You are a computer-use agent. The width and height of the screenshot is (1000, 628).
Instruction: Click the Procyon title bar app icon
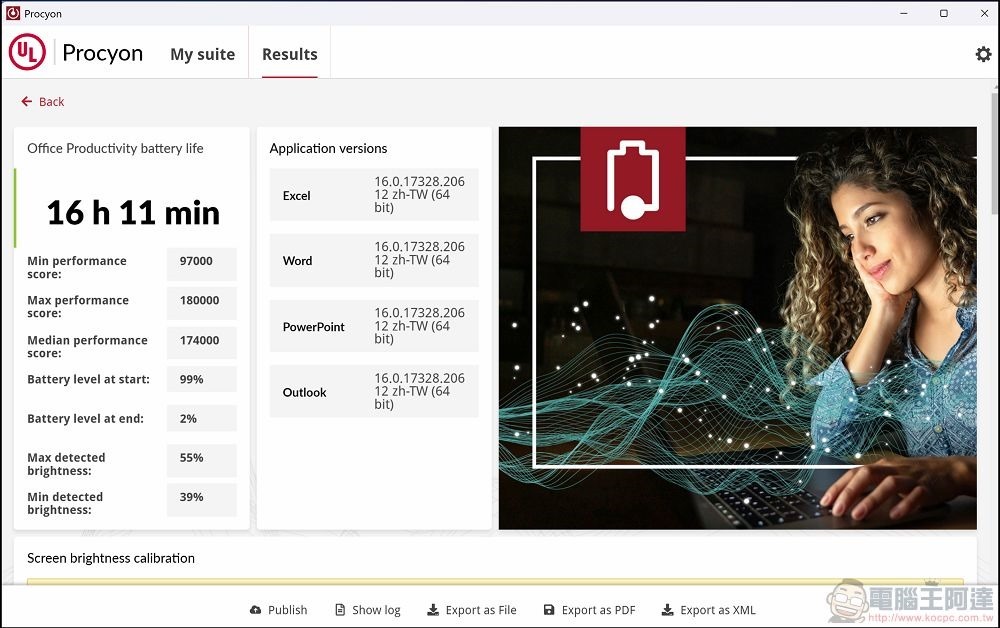click(x=13, y=13)
